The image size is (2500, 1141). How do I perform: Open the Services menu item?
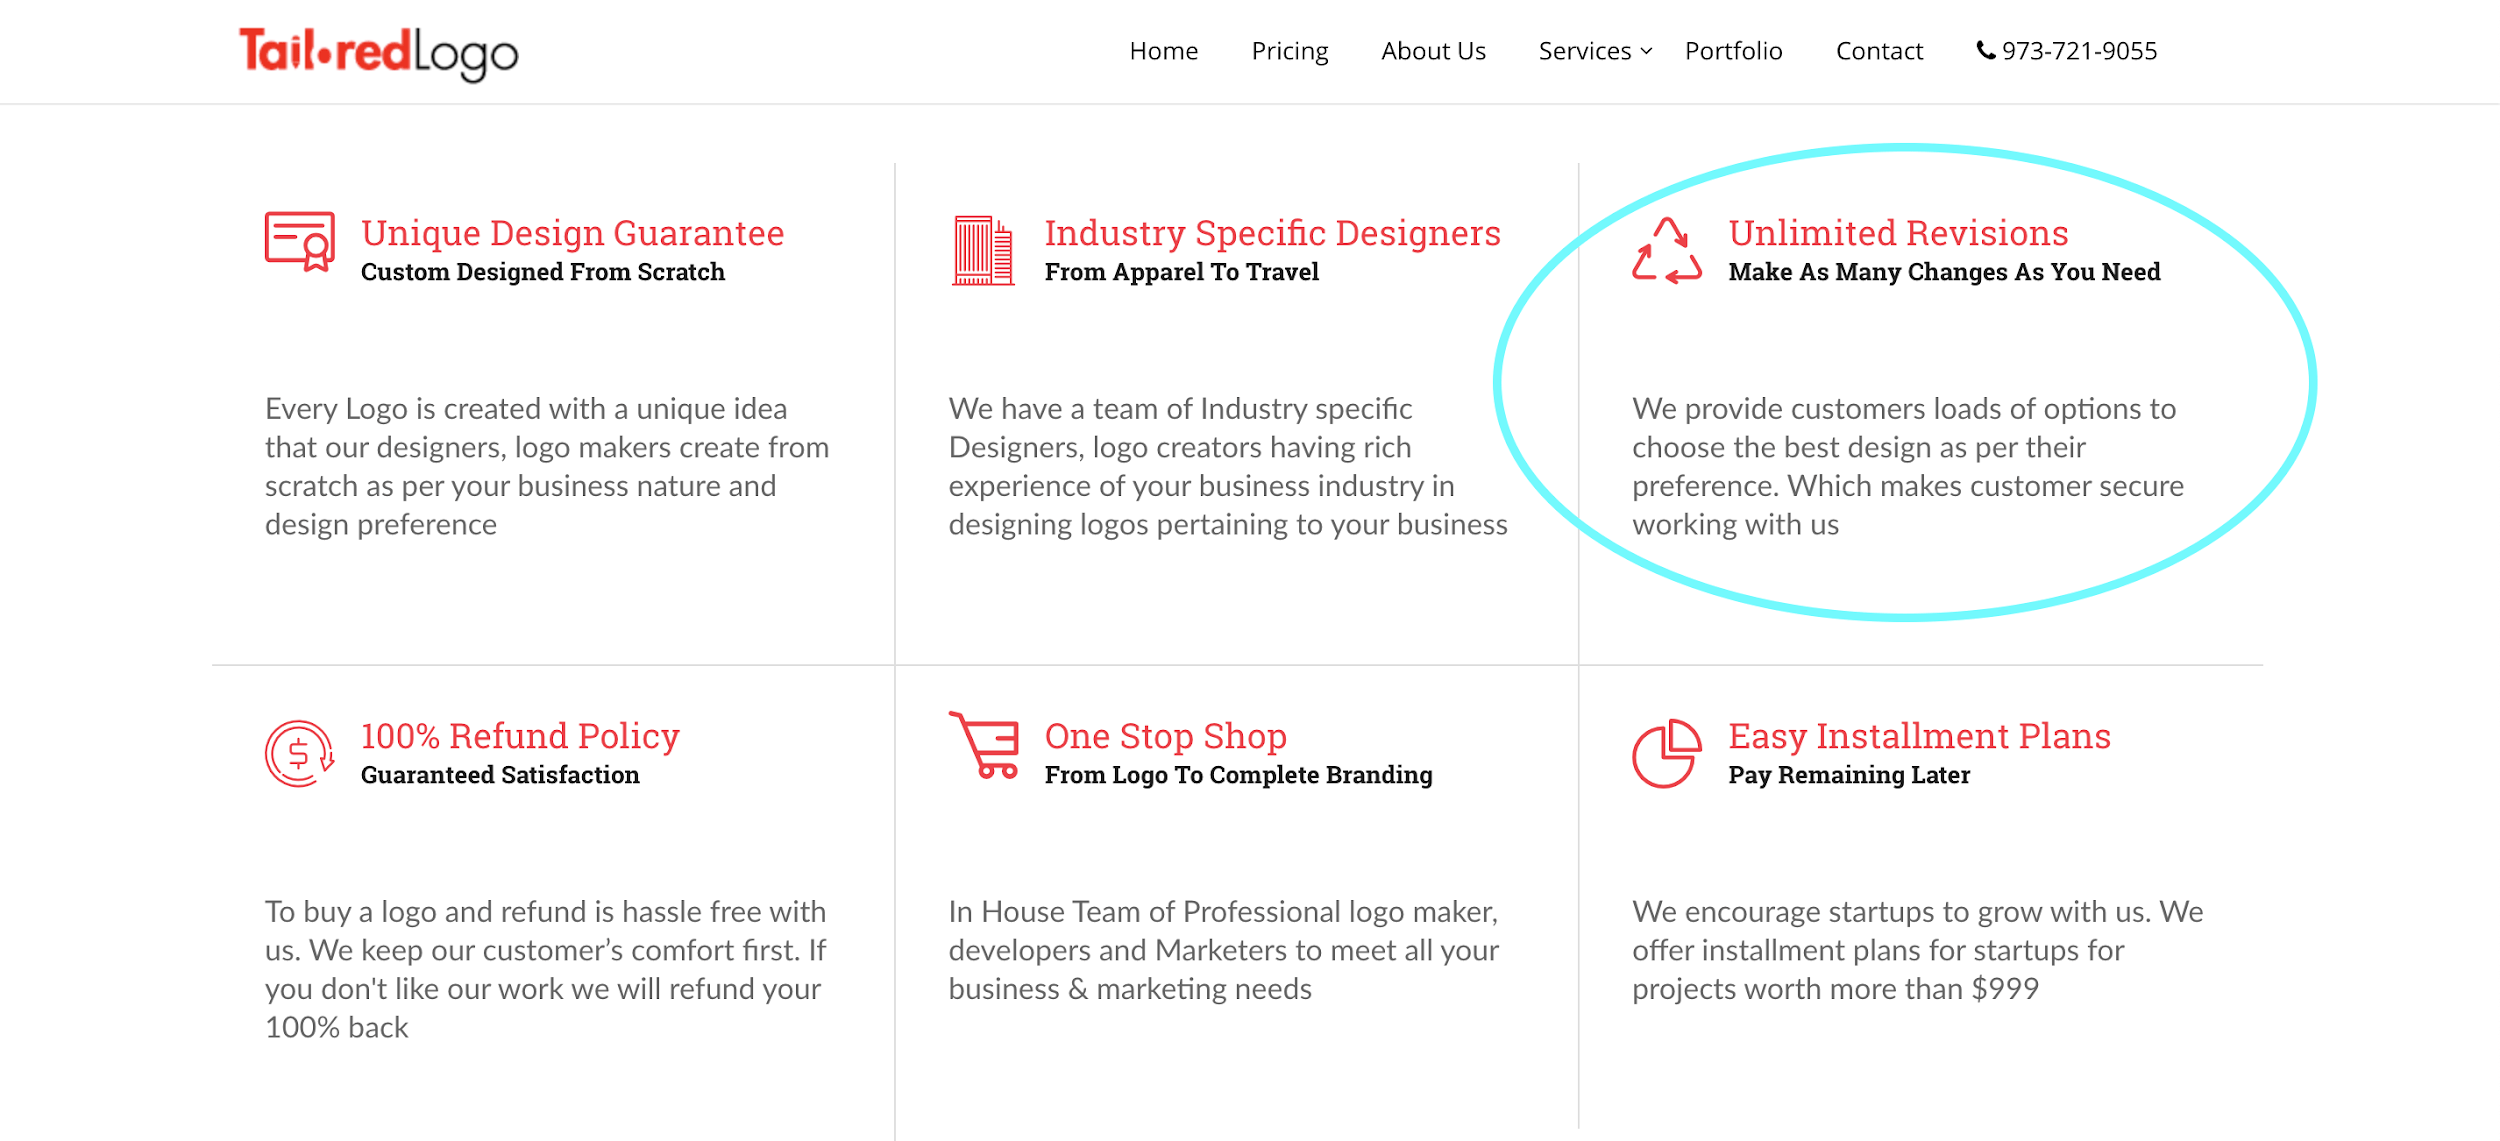pyautogui.click(x=1585, y=51)
